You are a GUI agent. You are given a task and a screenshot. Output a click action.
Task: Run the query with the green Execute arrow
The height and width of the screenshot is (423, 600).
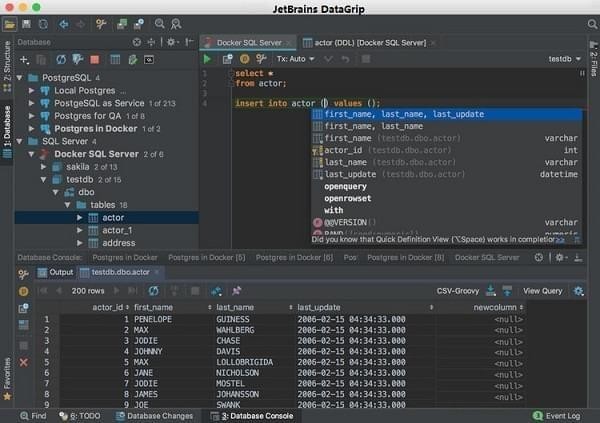pos(208,59)
